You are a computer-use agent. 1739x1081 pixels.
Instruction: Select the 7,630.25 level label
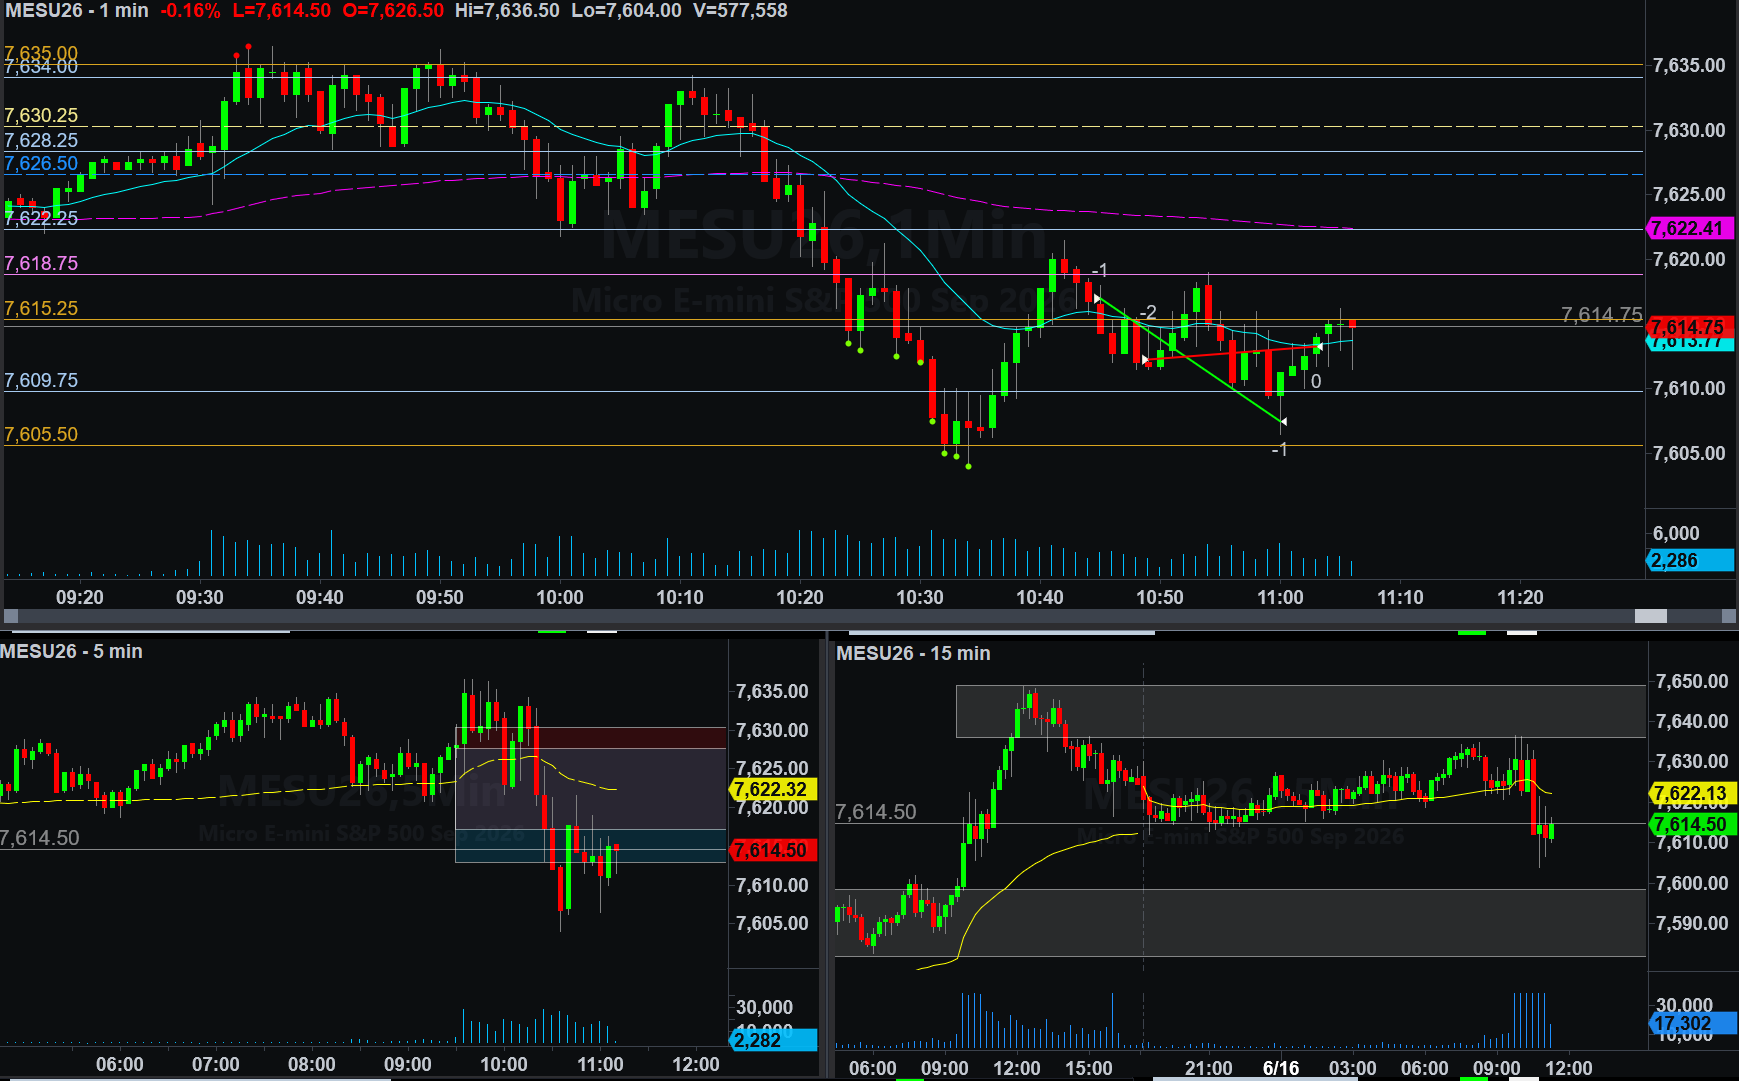click(41, 116)
